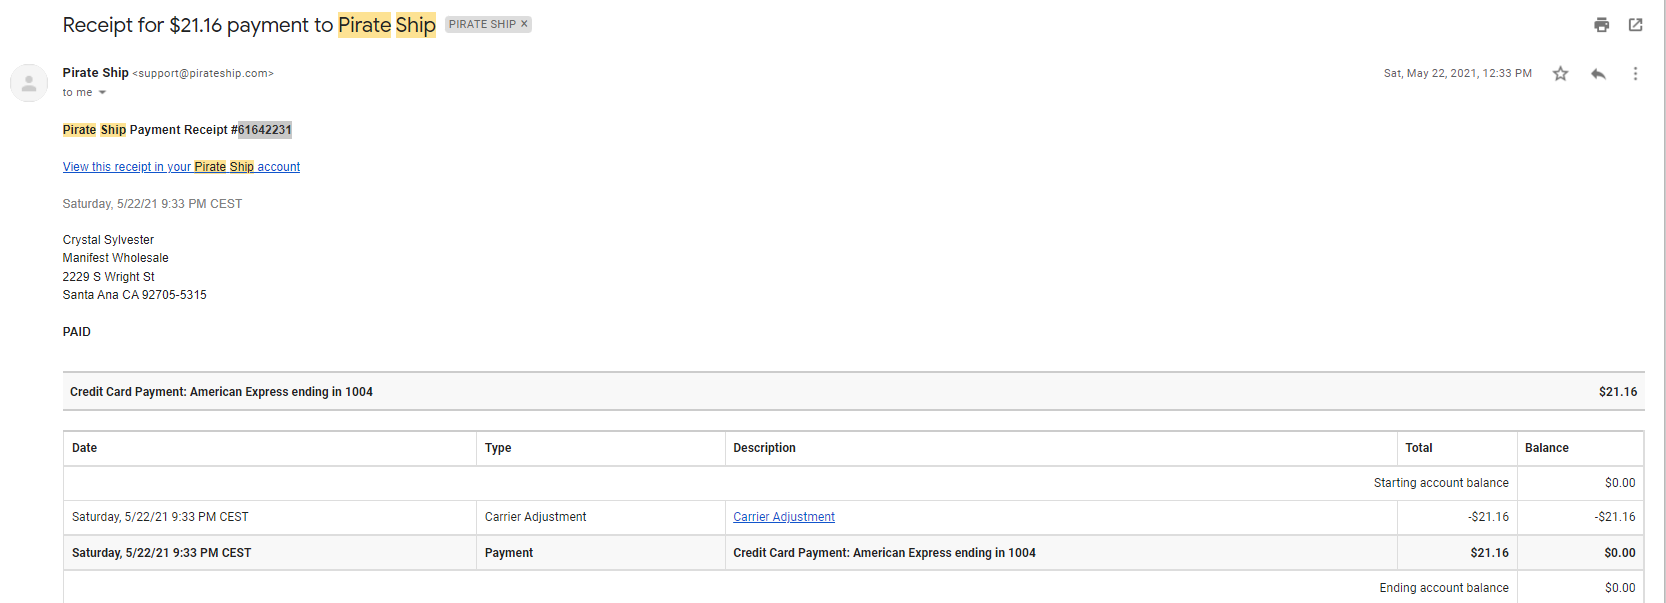Image resolution: width=1666 pixels, height=603 pixels.
Task: Click the name Crystal Sylvester
Action: coord(108,240)
